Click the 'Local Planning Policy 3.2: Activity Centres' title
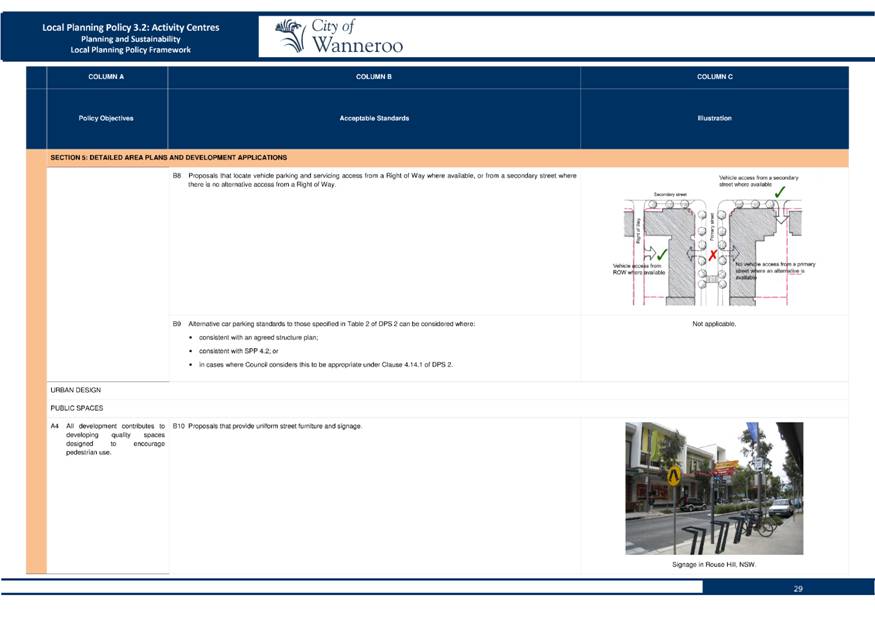The height and width of the screenshot is (619, 875). 131,27
